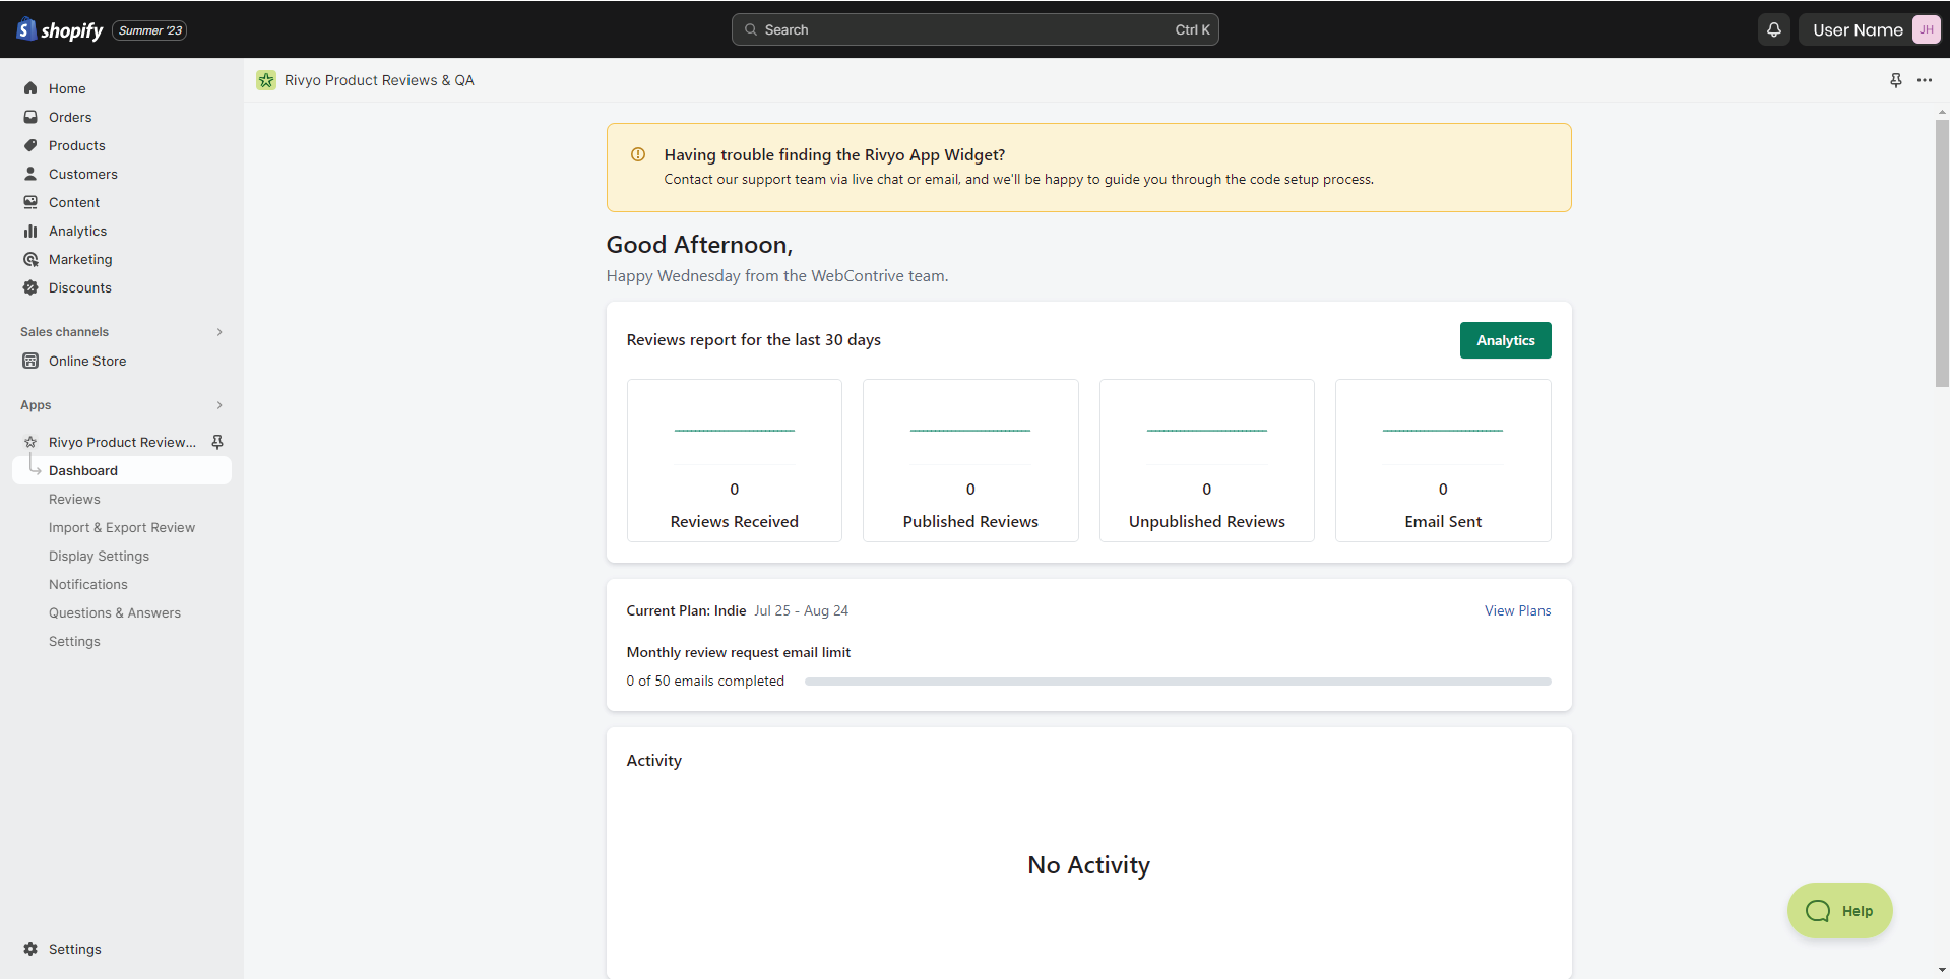Go to Display Settings submenu
1951x979 pixels.
(x=99, y=556)
